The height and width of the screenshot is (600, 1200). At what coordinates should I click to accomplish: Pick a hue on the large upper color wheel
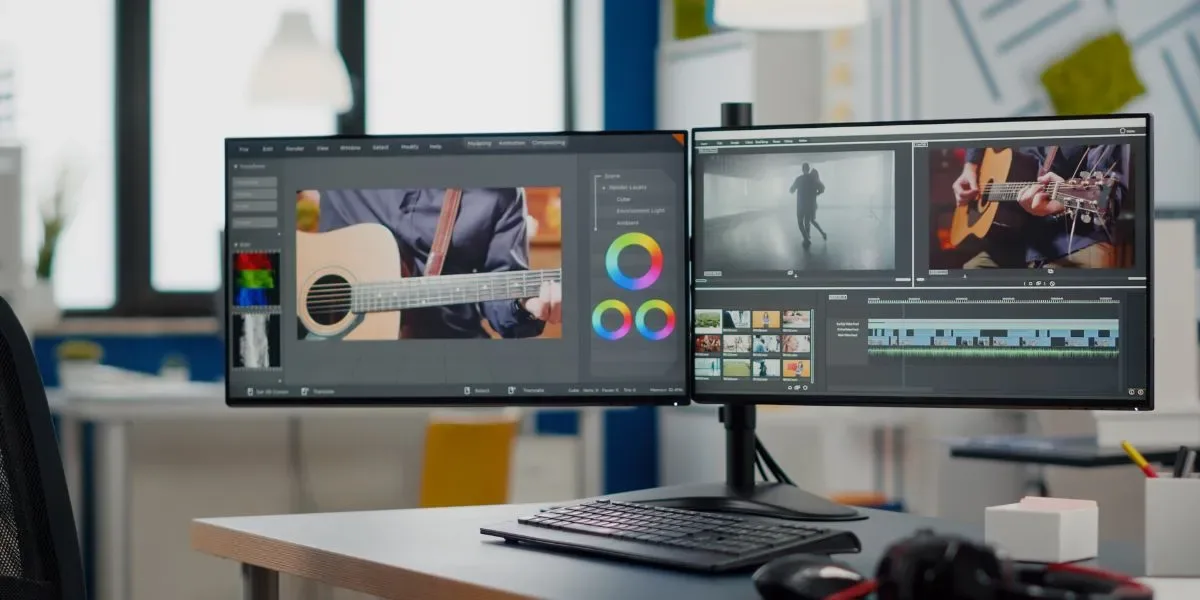[x=634, y=261]
